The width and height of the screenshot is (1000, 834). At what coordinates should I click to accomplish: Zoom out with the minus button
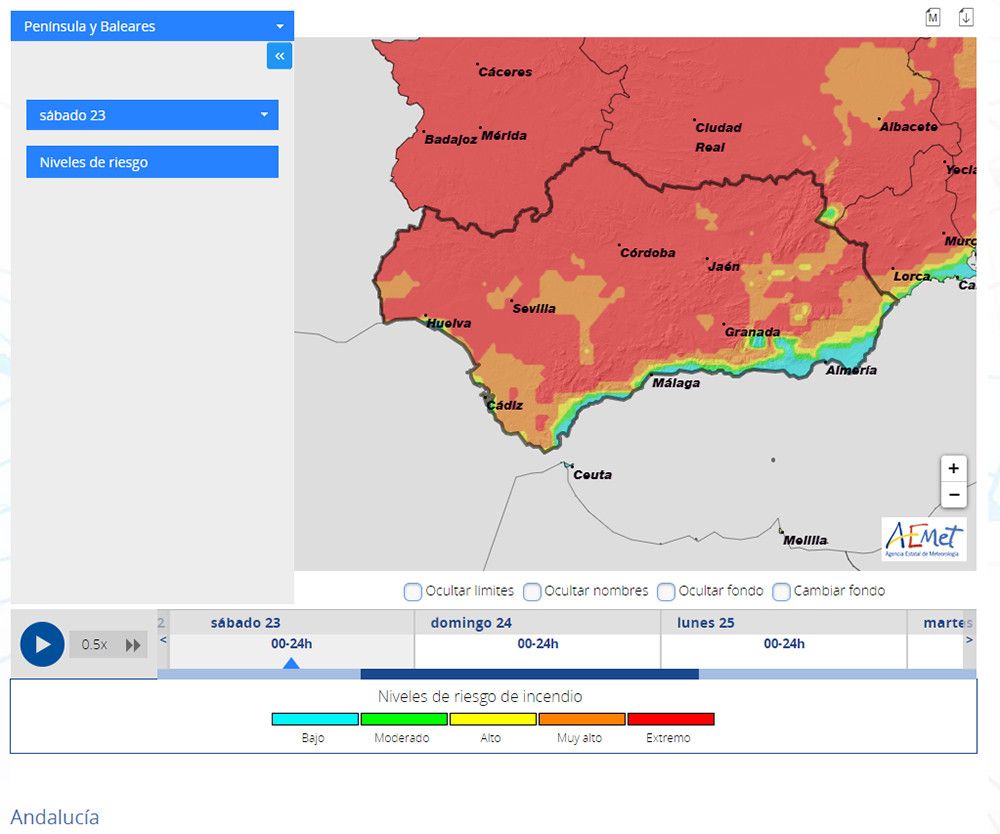coord(953,495)
